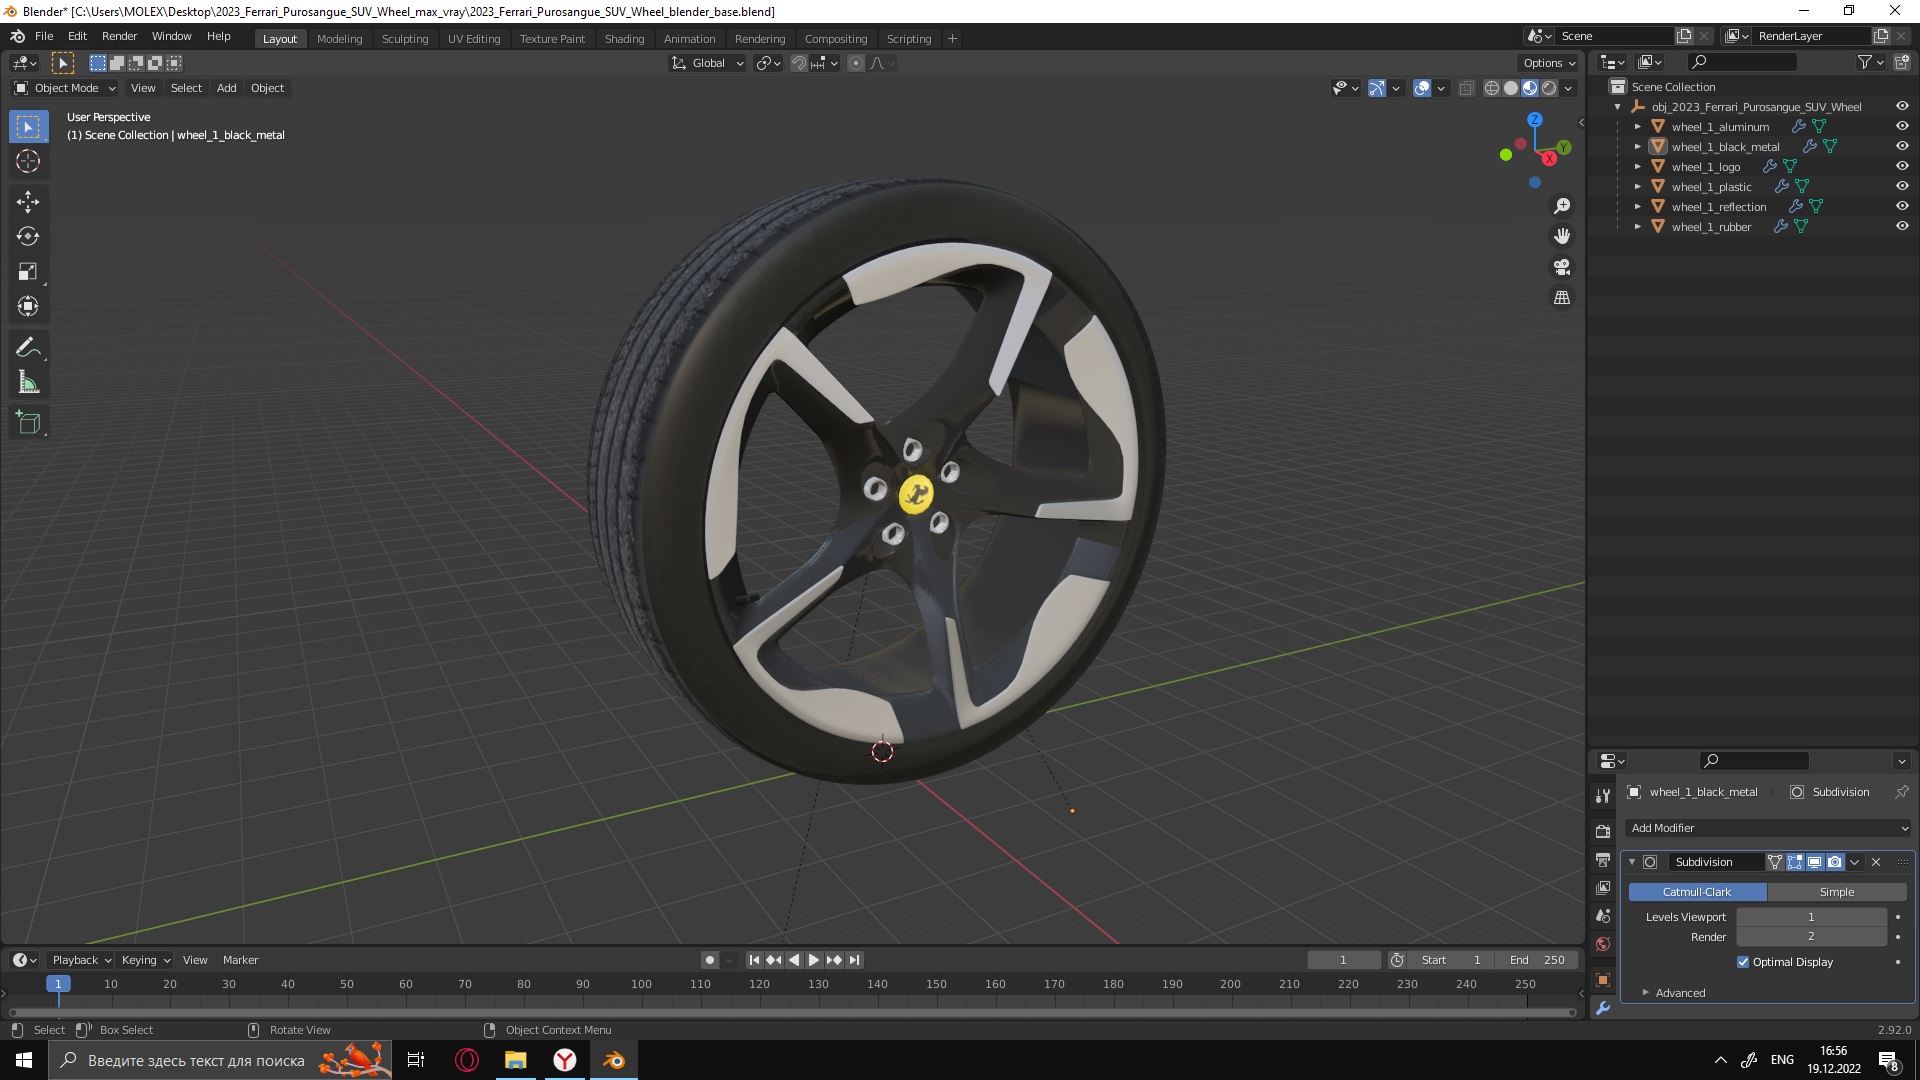Click the outliner search field
1920x1080 pixels.
[1741, 62]
